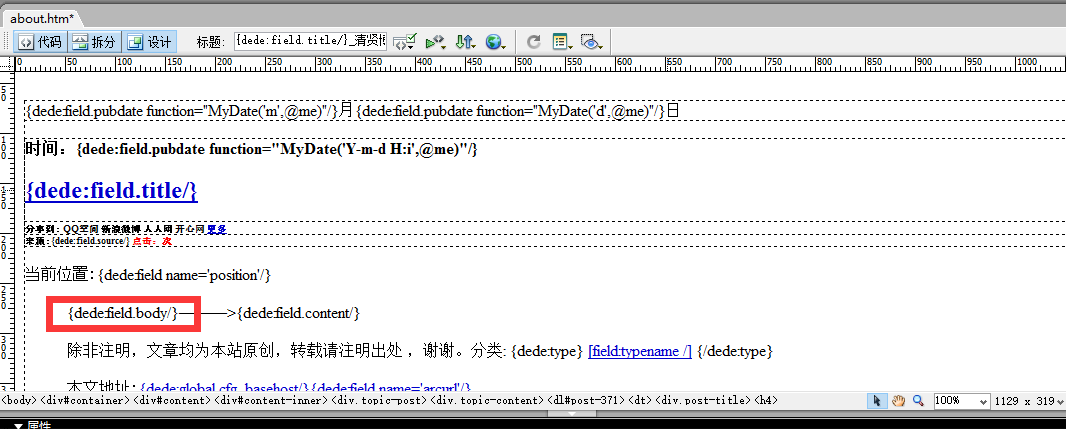
Task: Switch to Design view (设计)
Action: (150, 42)
